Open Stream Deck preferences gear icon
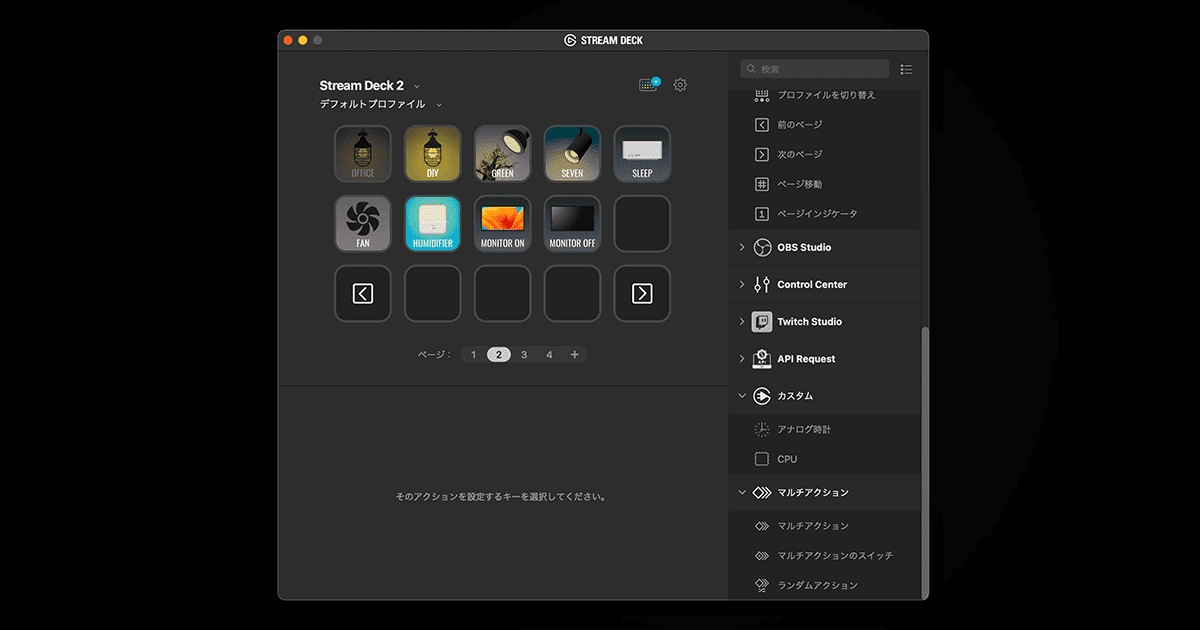The width and height of the screenshot is (1200, 630). coord(680,85)
